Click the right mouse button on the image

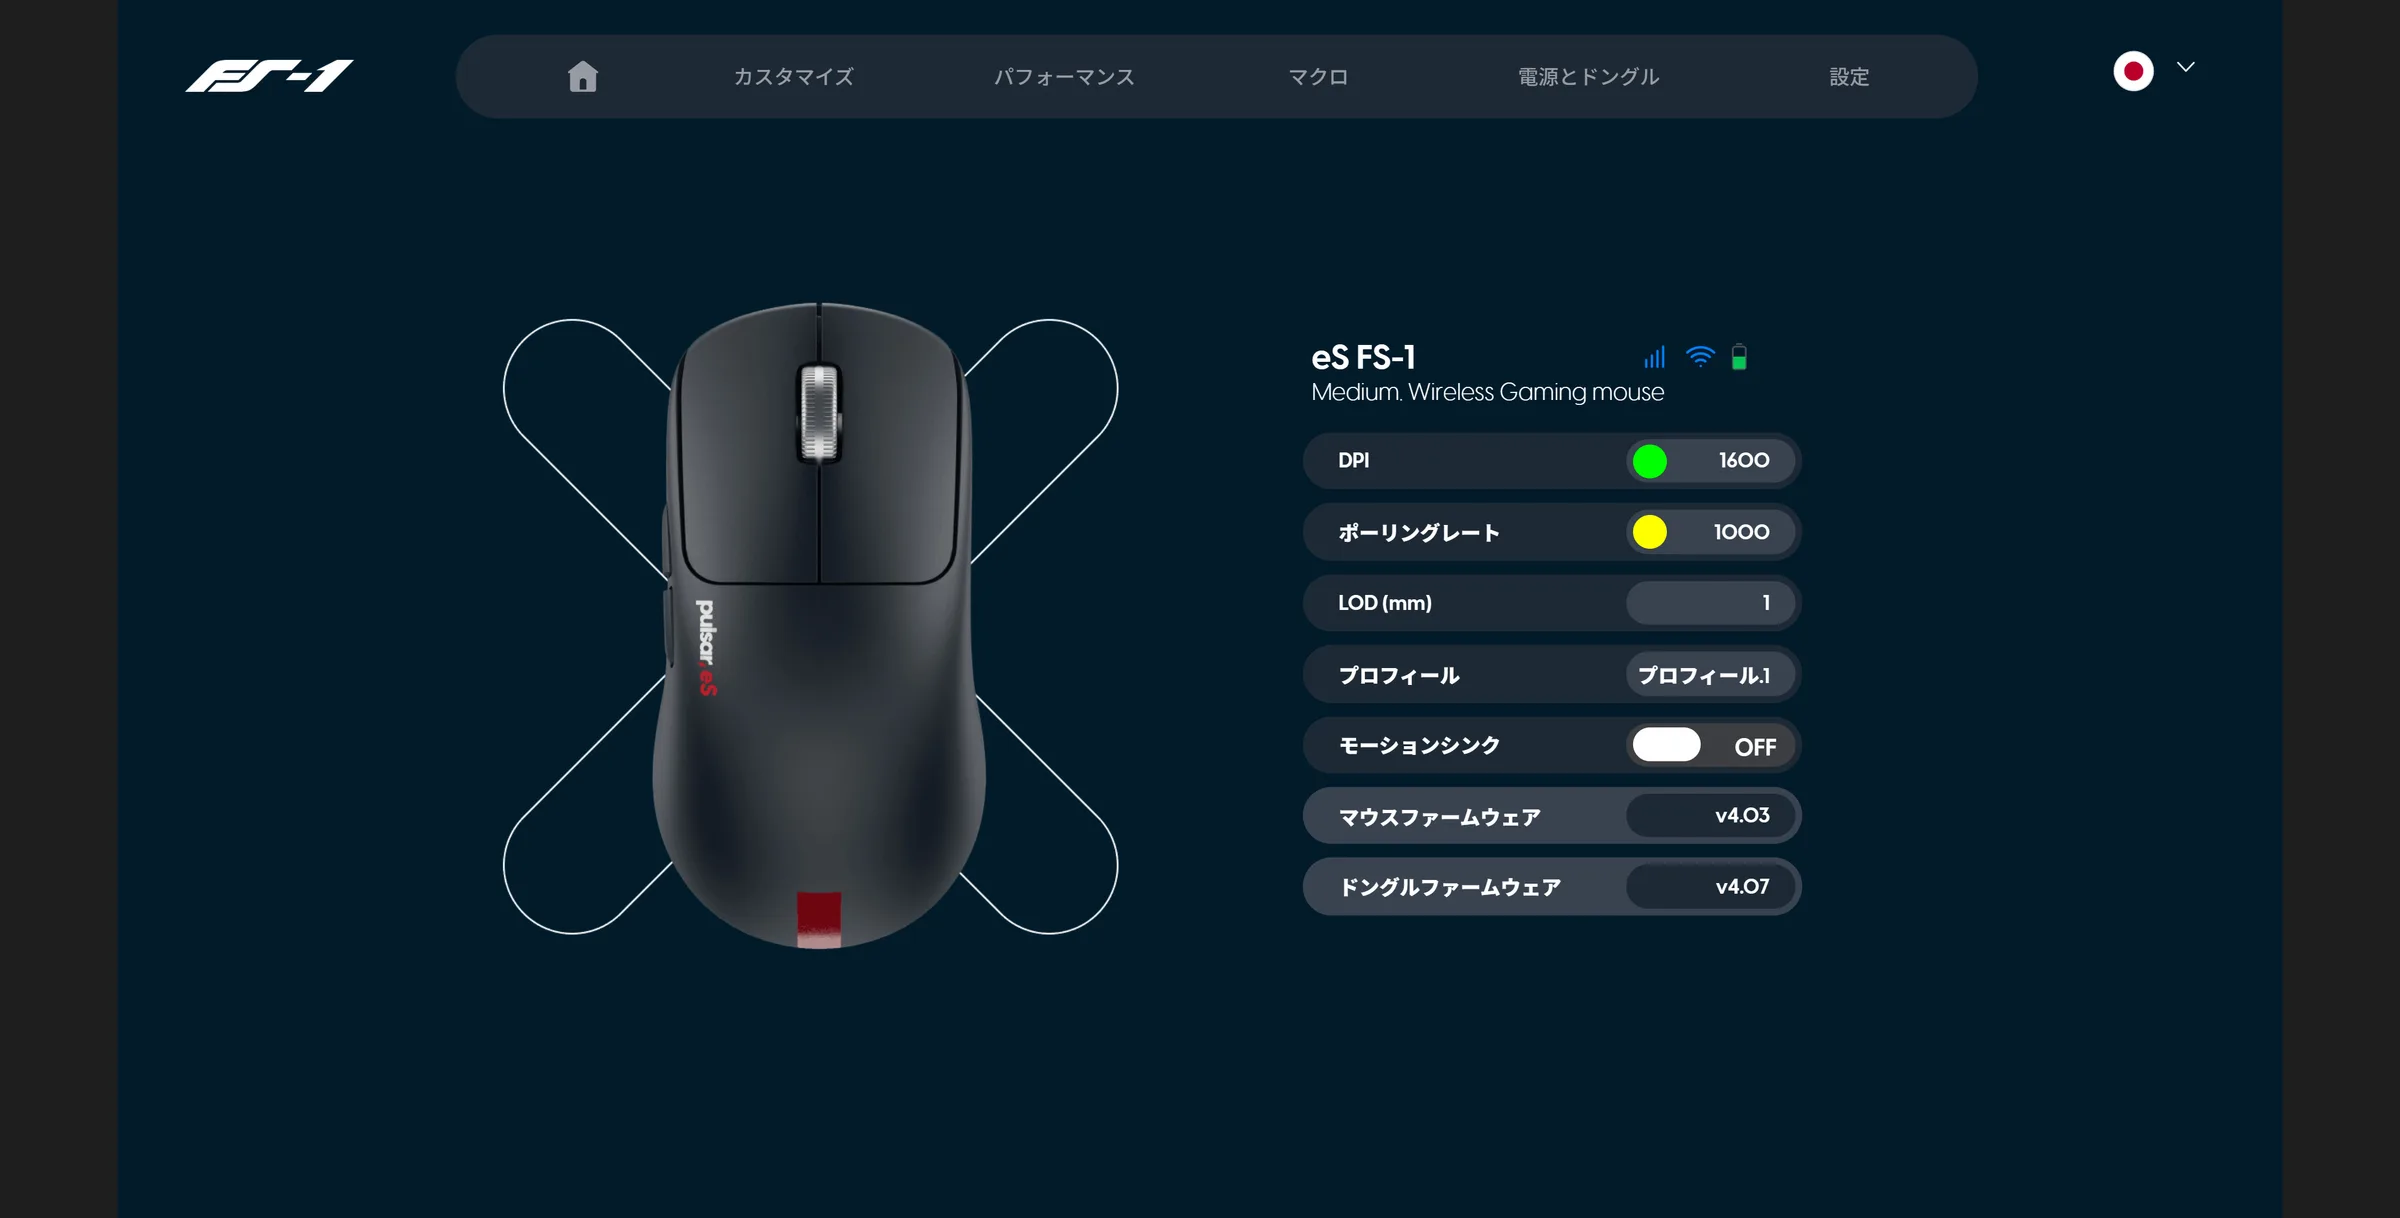click(890, 450)
